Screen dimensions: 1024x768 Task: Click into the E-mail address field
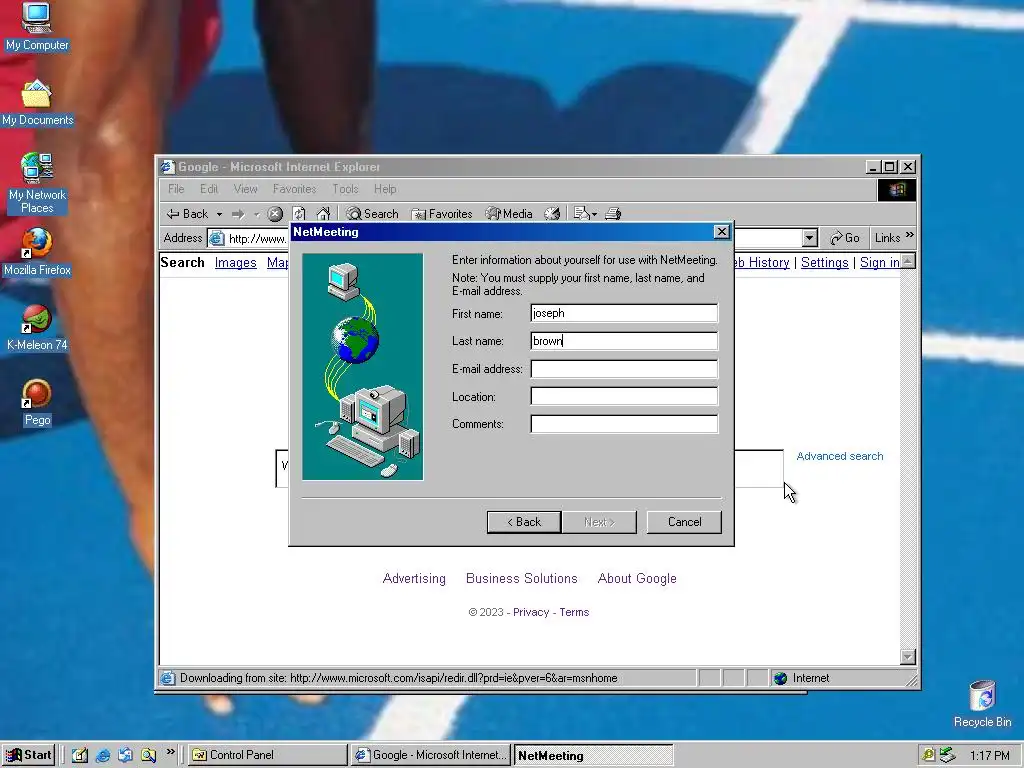[x=624, y=369]
